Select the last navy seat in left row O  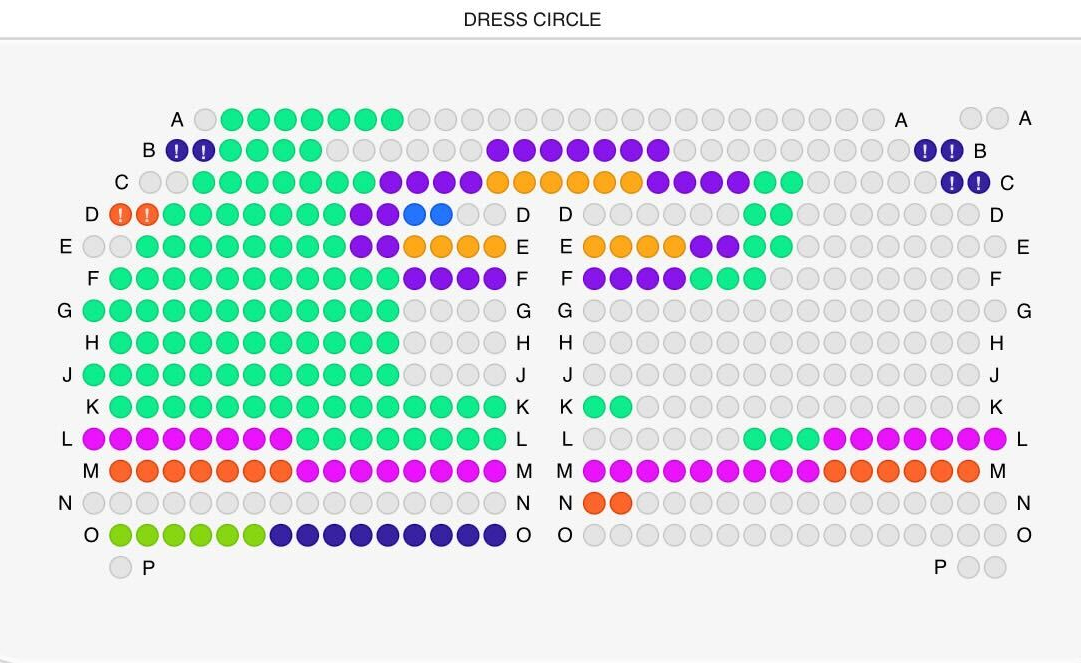click(x=494, y=535)
